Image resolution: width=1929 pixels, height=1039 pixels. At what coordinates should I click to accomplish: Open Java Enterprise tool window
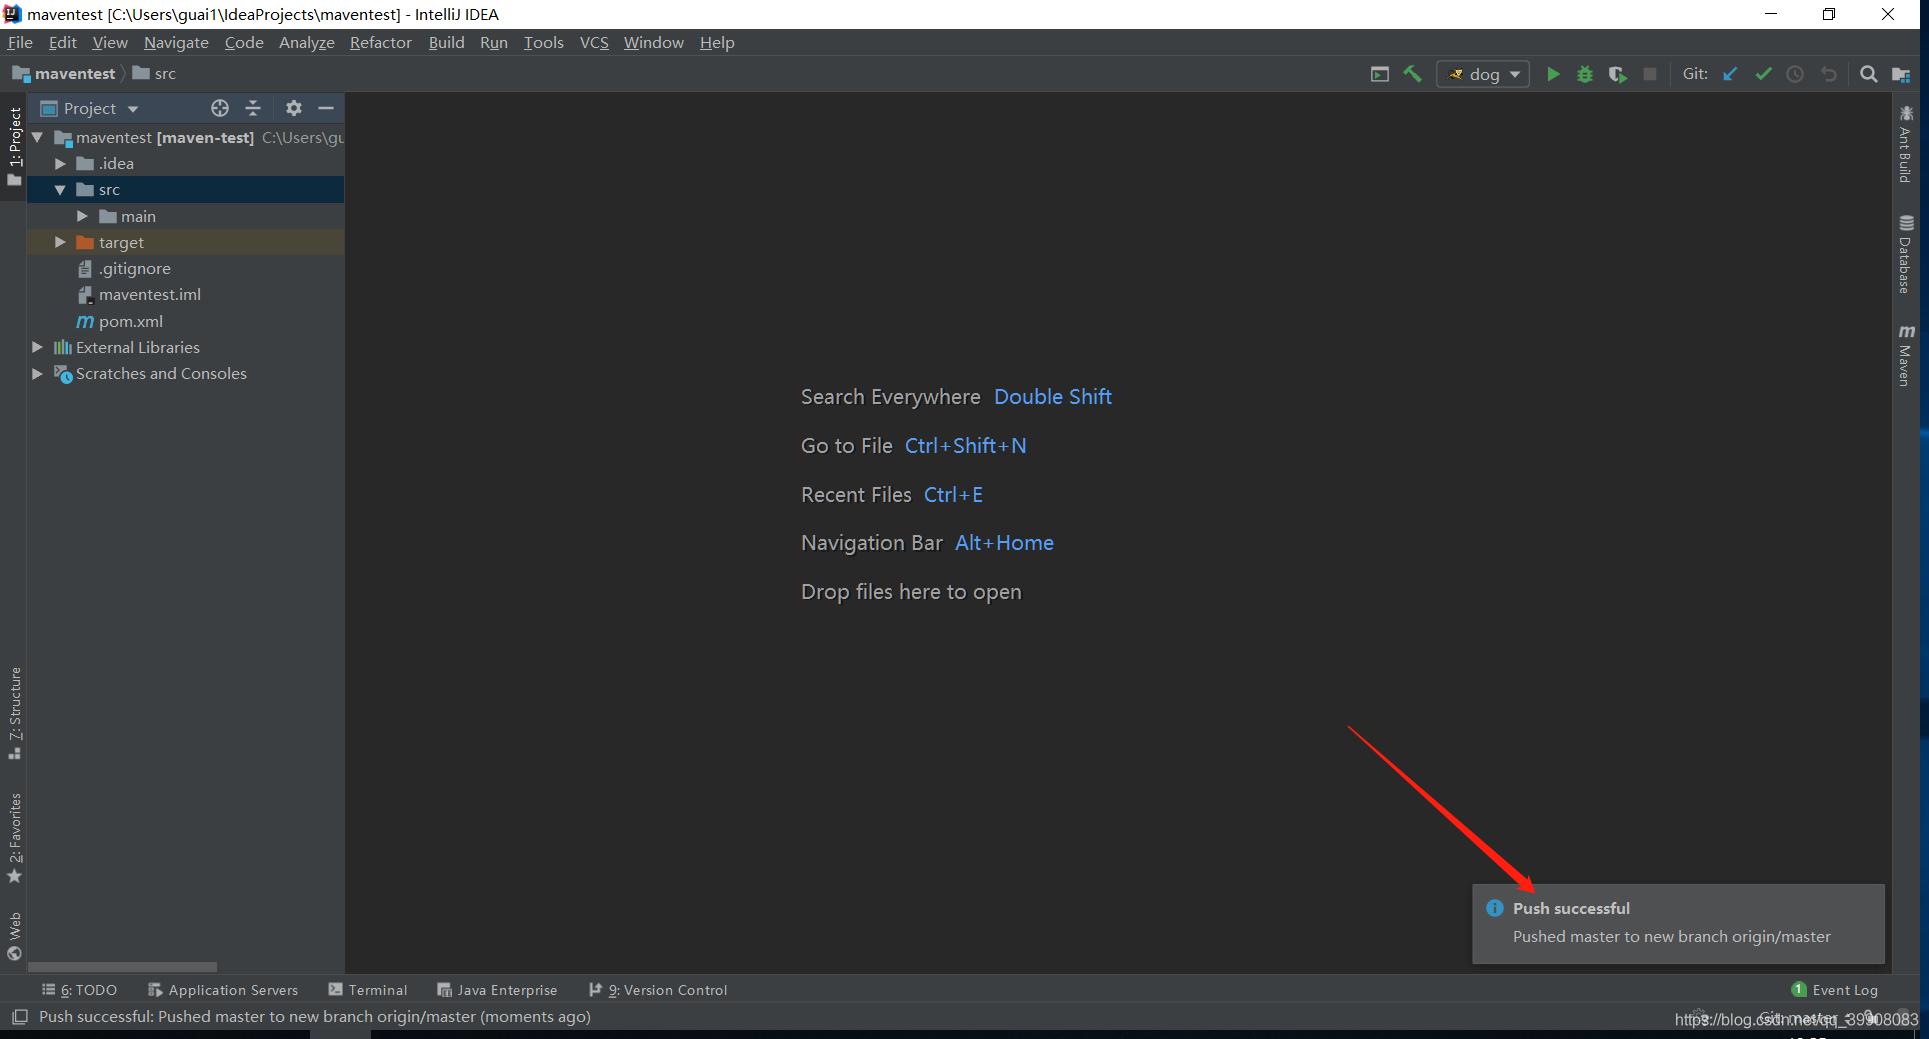point(497,990)
